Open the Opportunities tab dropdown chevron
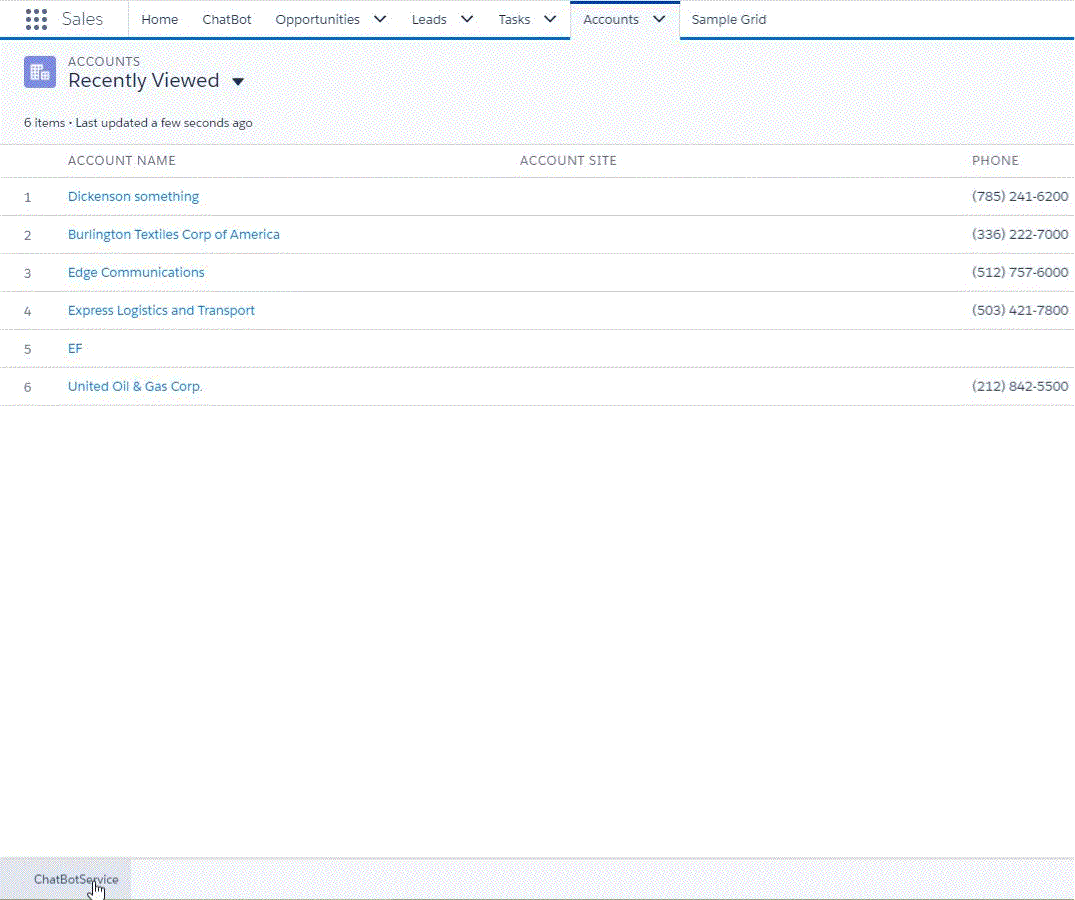Screen dimensions: 1075x900 pos(380,19)
